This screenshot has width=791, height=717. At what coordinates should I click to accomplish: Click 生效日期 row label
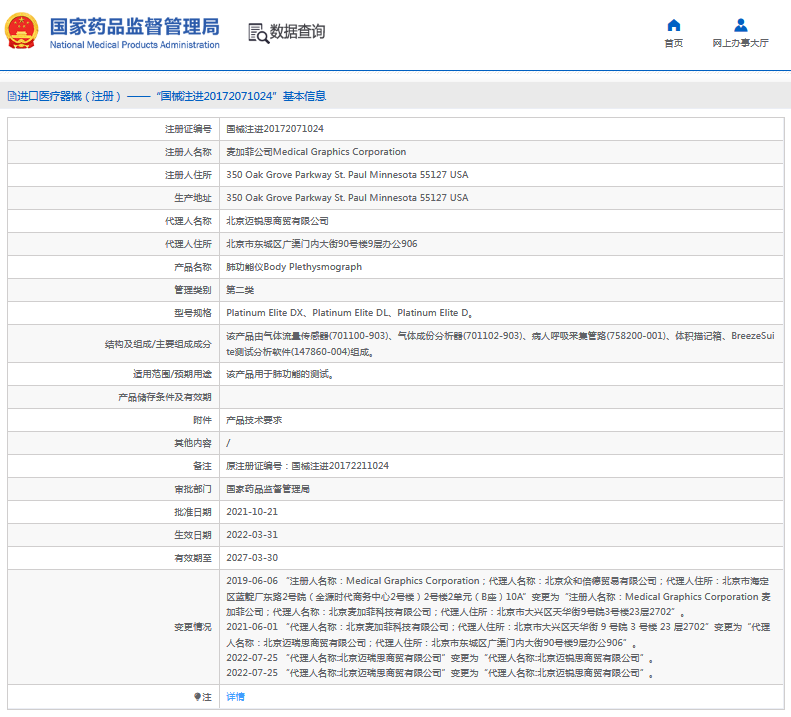(x=193, y=535)
